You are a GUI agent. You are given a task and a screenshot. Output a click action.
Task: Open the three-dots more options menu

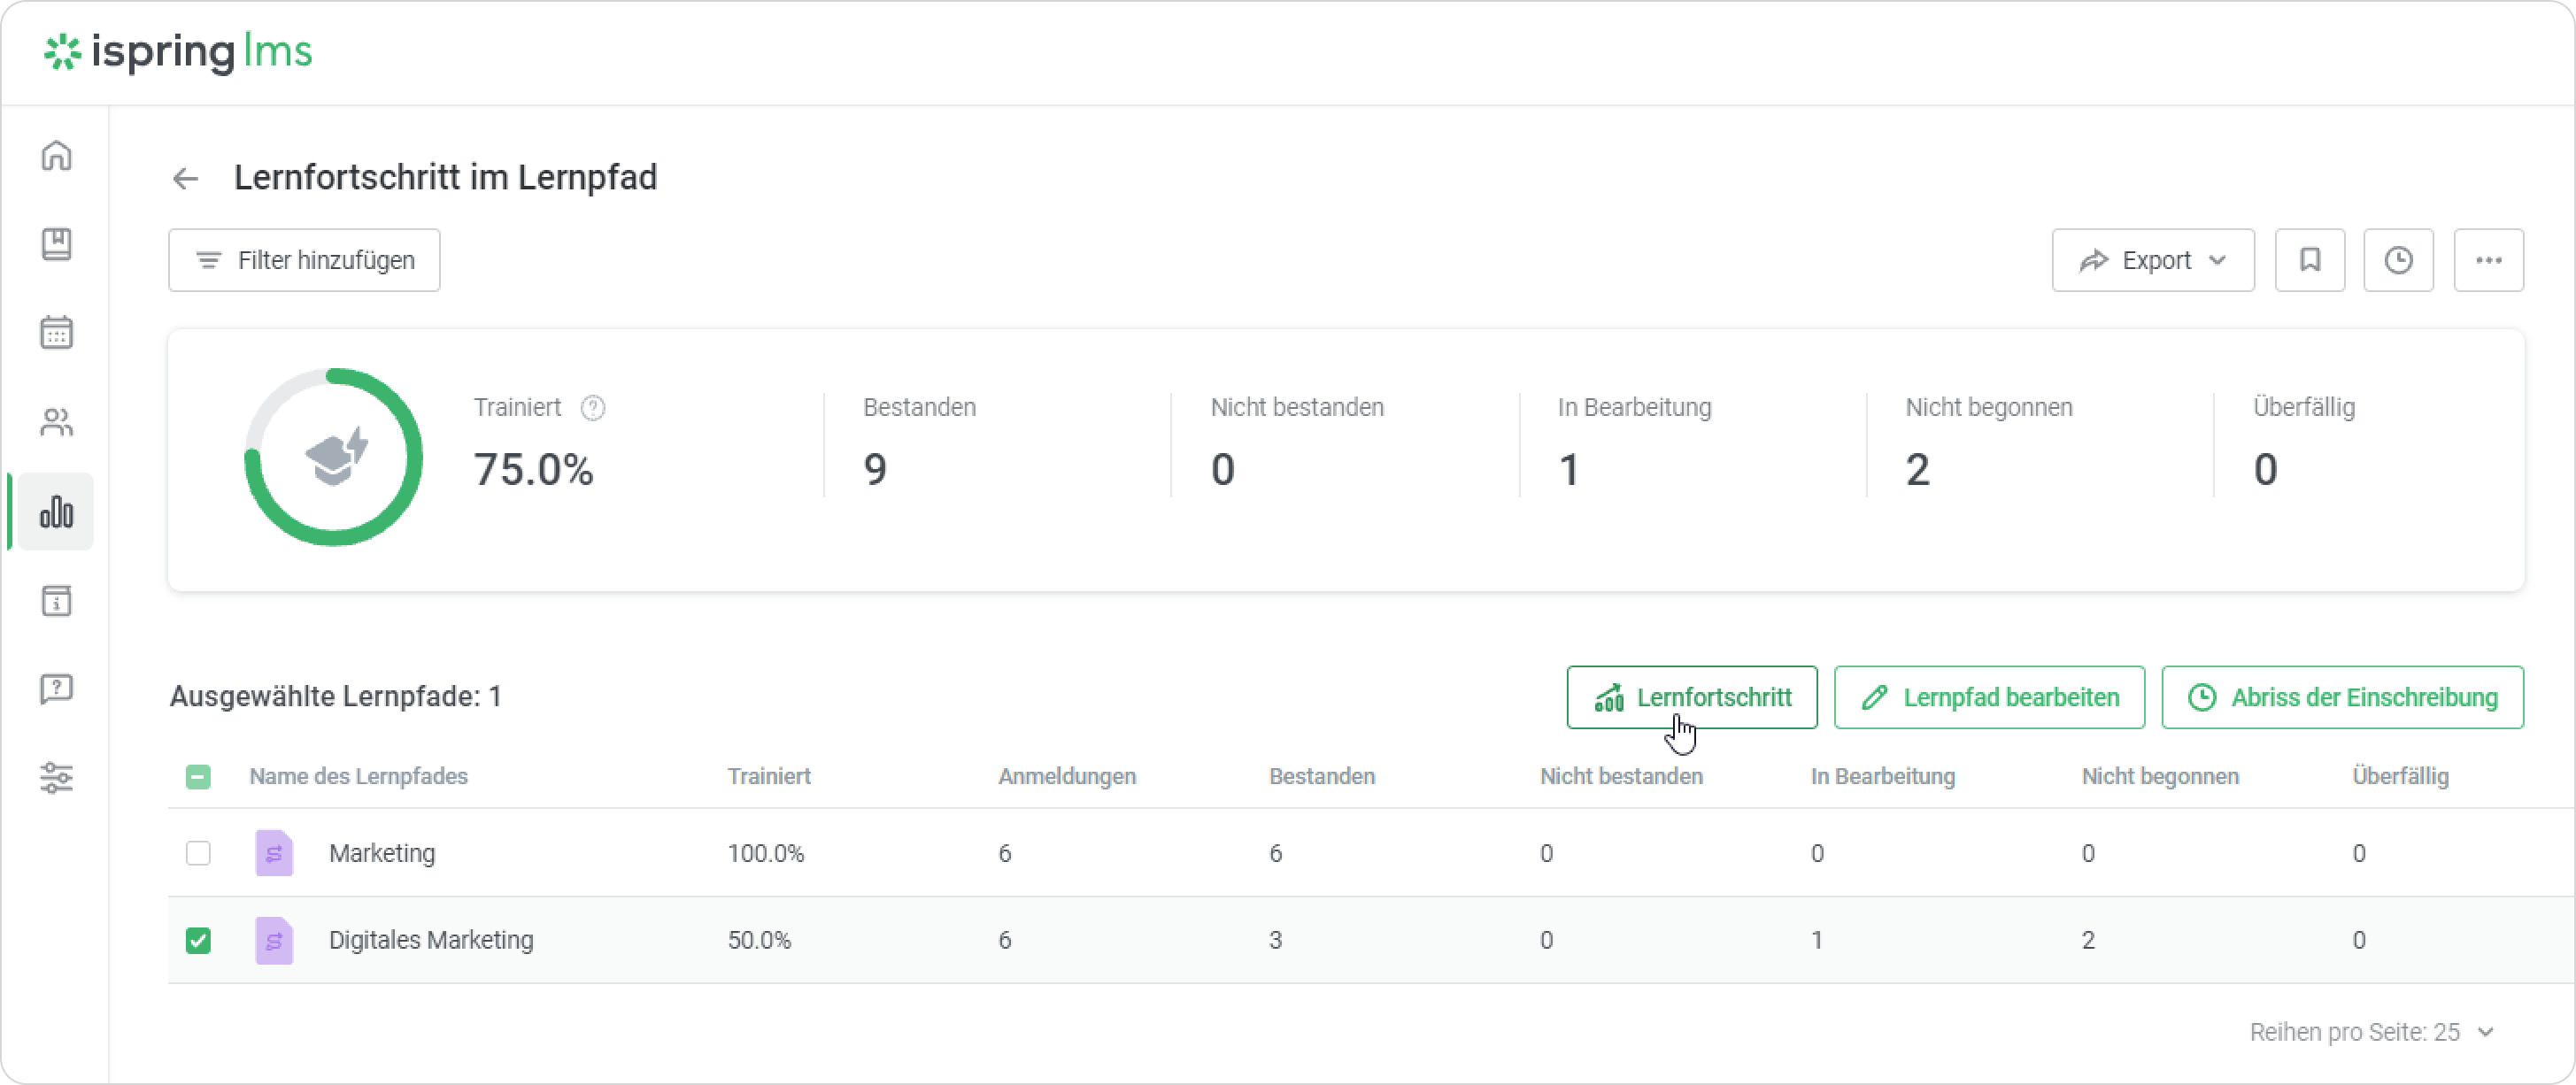click(x=2488, y=260)
